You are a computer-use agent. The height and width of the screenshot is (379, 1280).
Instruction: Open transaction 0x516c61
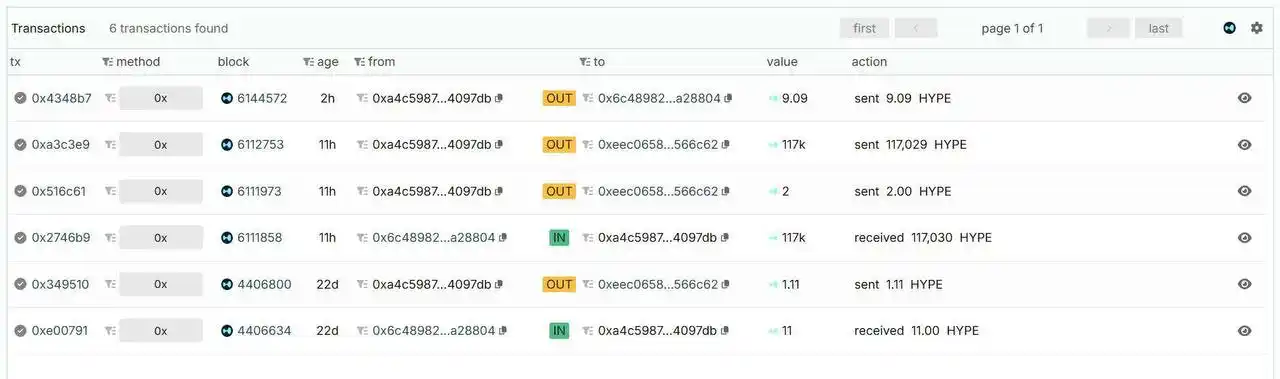tap(59, 191)
